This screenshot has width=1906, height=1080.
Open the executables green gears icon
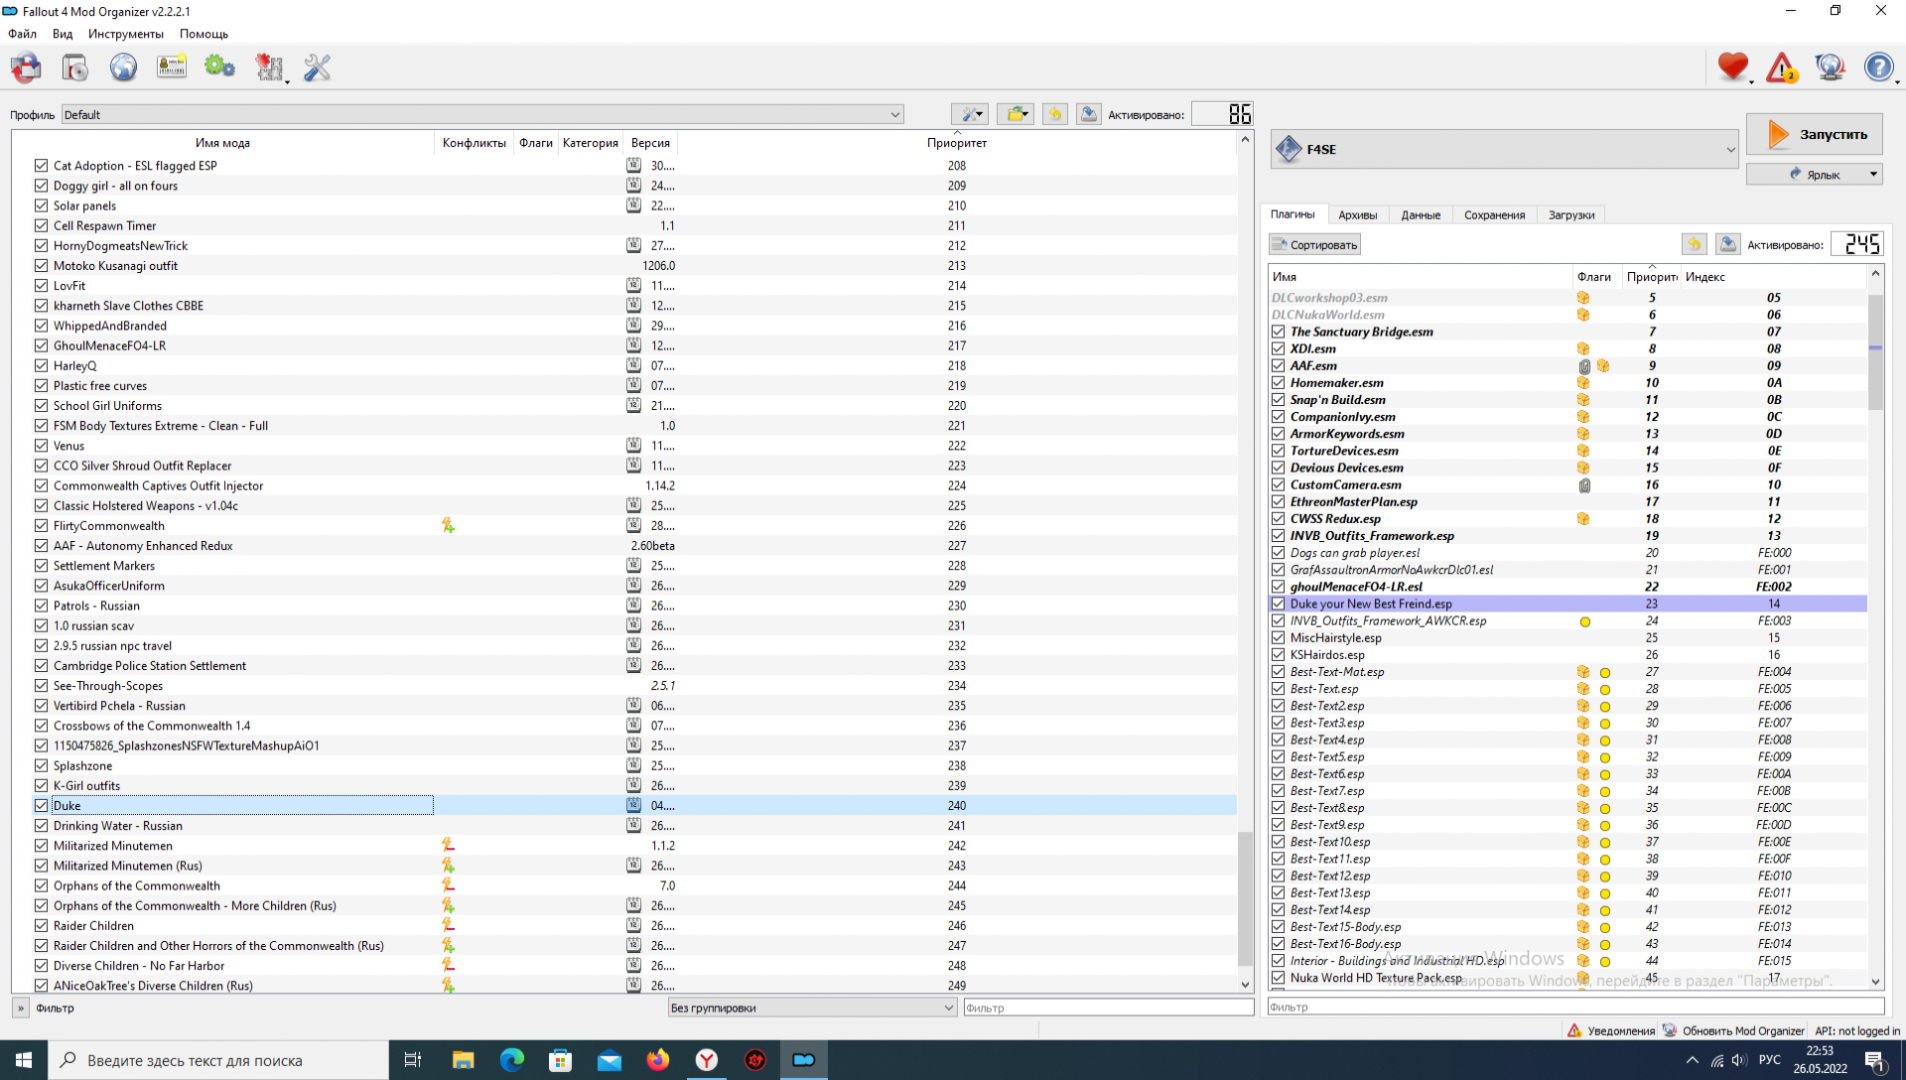click(x=219, y=68)
